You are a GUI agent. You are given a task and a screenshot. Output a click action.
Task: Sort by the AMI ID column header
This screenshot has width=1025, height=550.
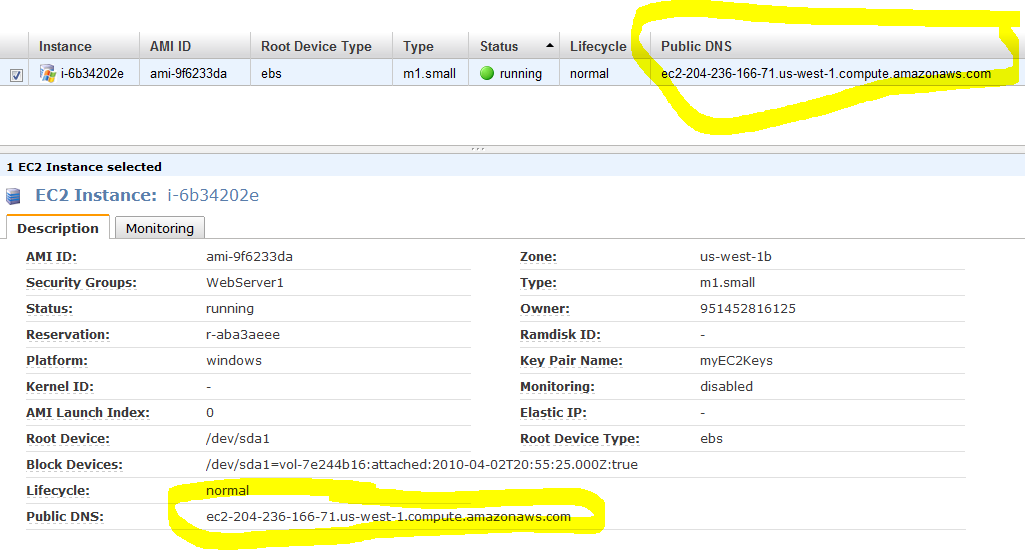pyautogui.click(x=171, y=46)
